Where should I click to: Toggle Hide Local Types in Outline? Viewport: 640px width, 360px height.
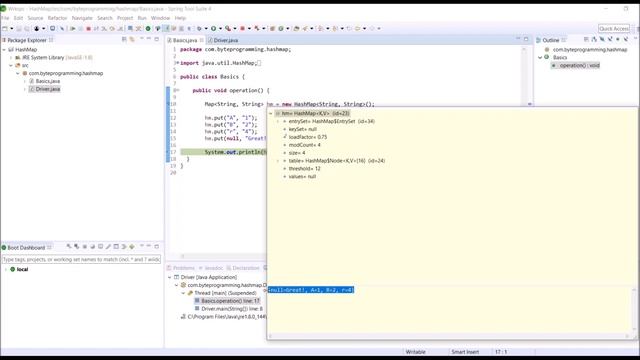pyautogui.click(x=625, y=40)
